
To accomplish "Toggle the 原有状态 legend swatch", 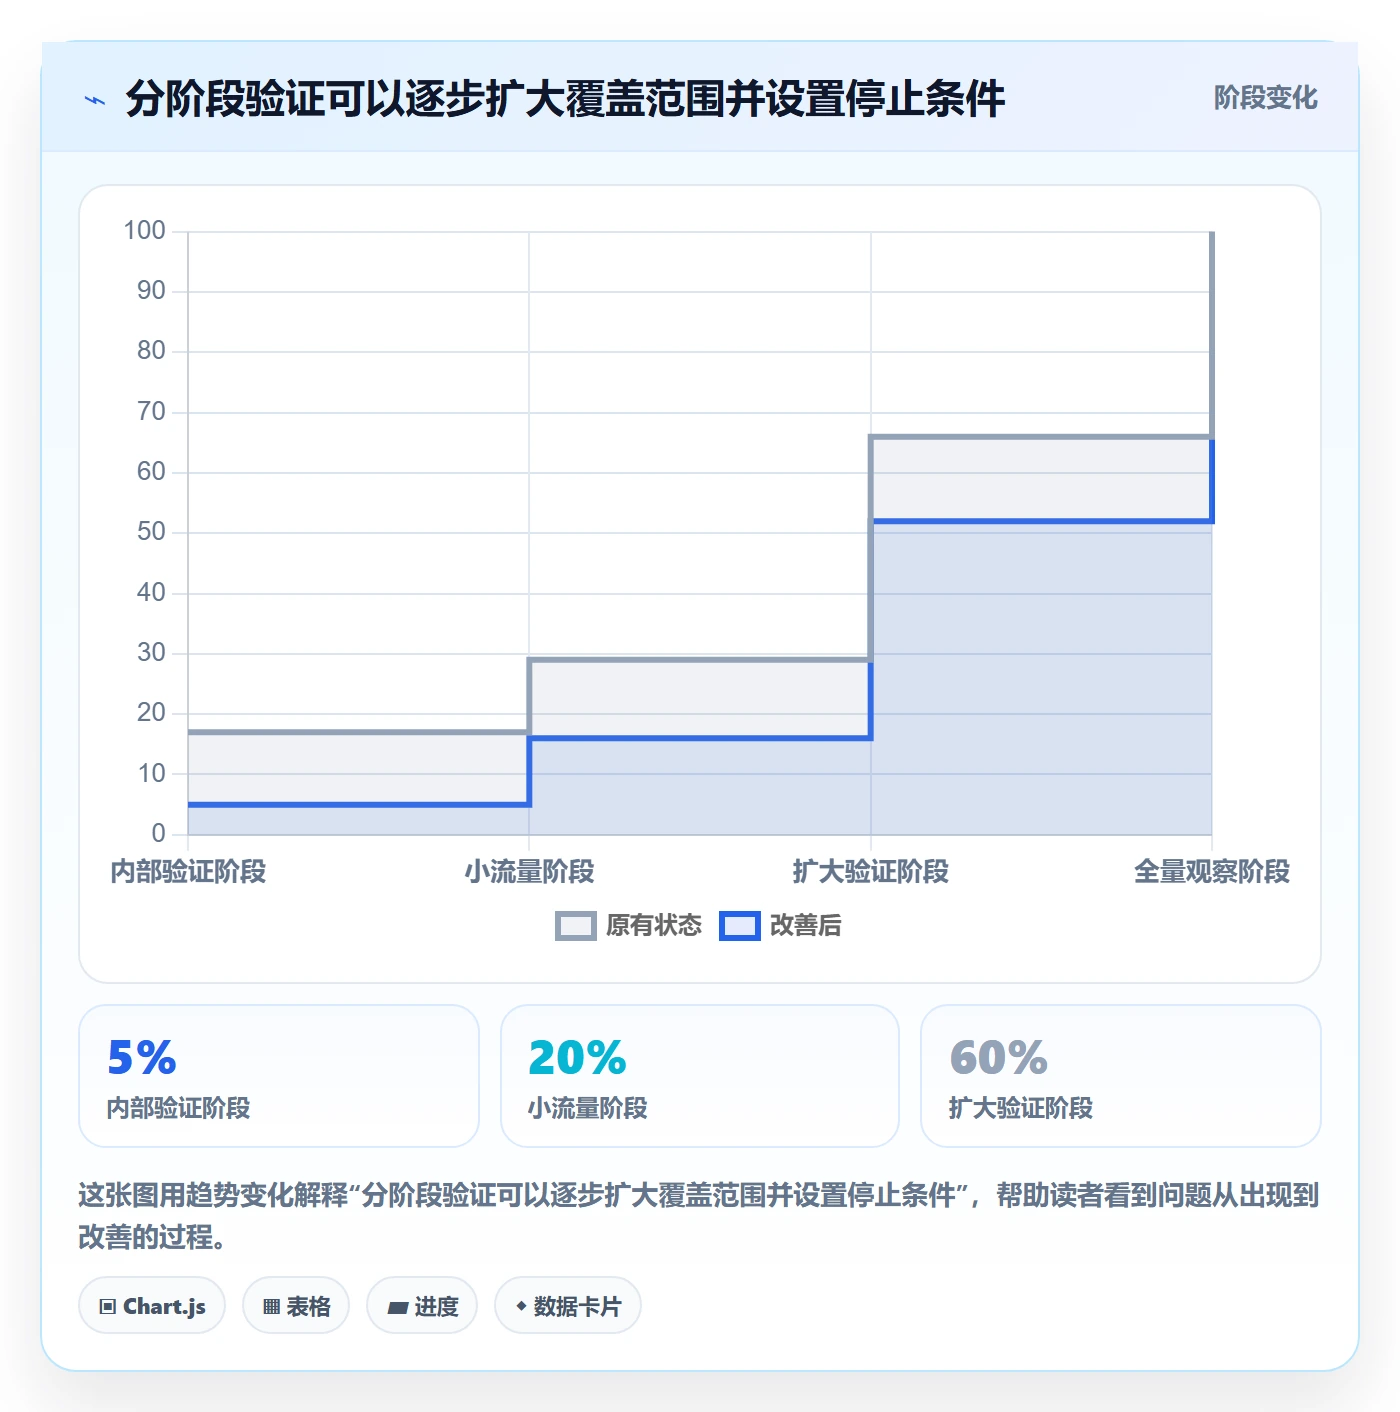I will (575, 926).
